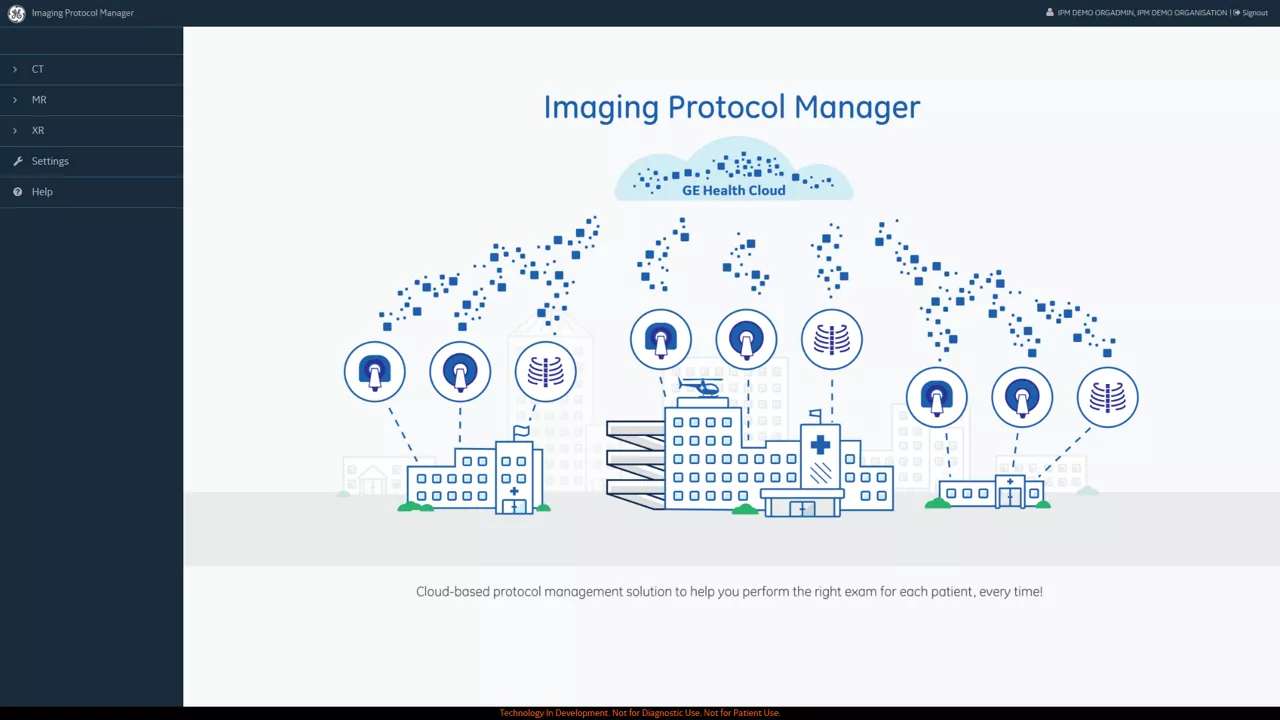Open the Help menu item
The image size is (1280, 720).
[91, 192]
